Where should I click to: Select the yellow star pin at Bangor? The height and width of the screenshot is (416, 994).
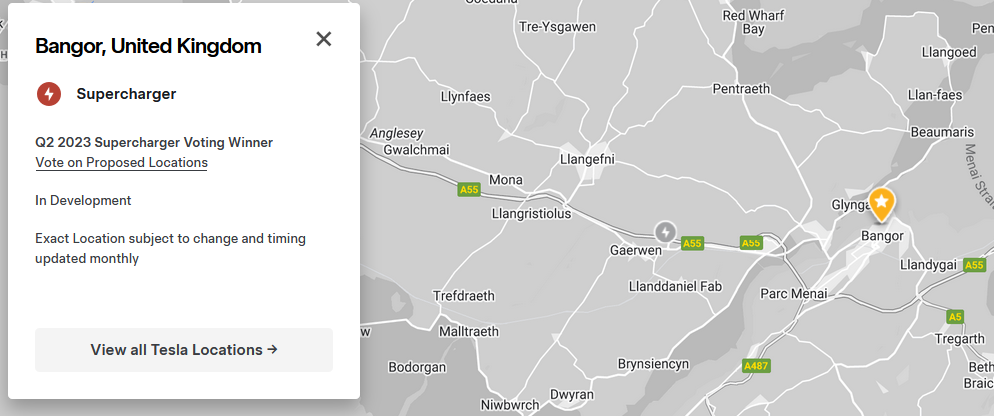point(881,204)
